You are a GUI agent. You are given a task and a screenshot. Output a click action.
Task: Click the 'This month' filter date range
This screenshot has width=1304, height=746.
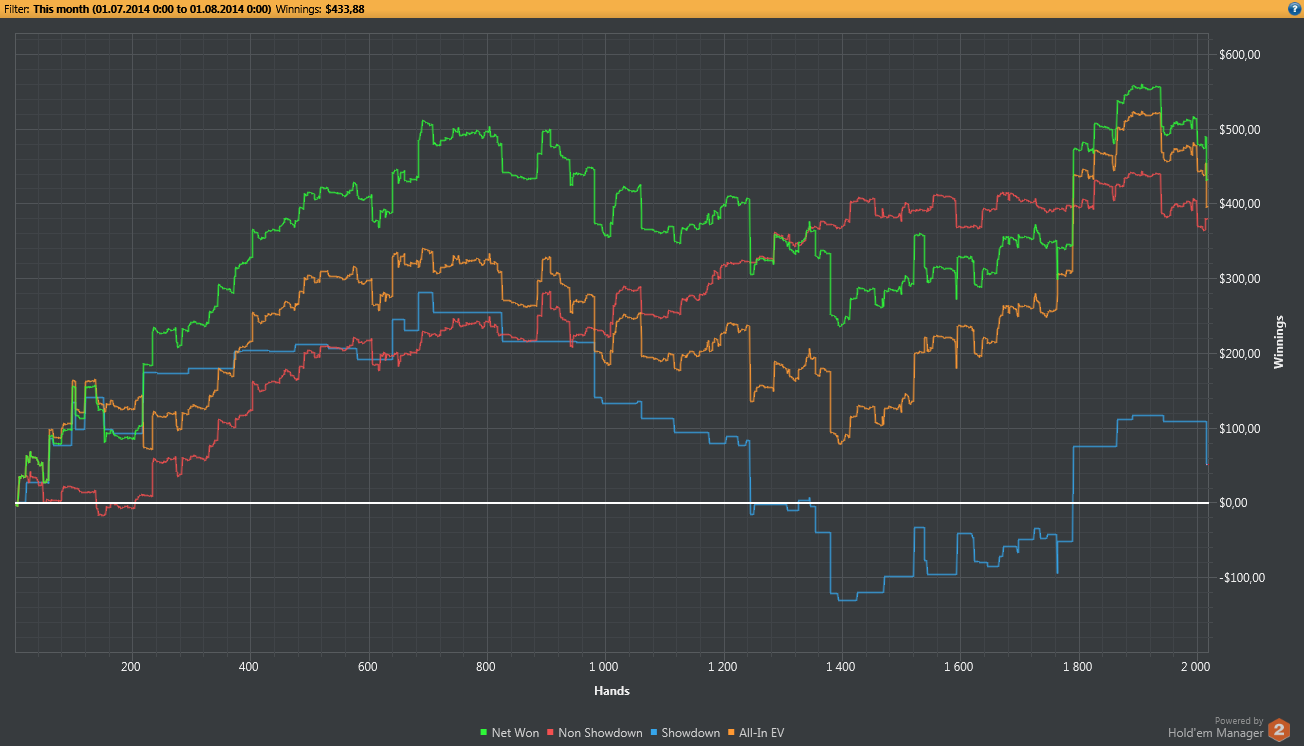tap(152, 8)
